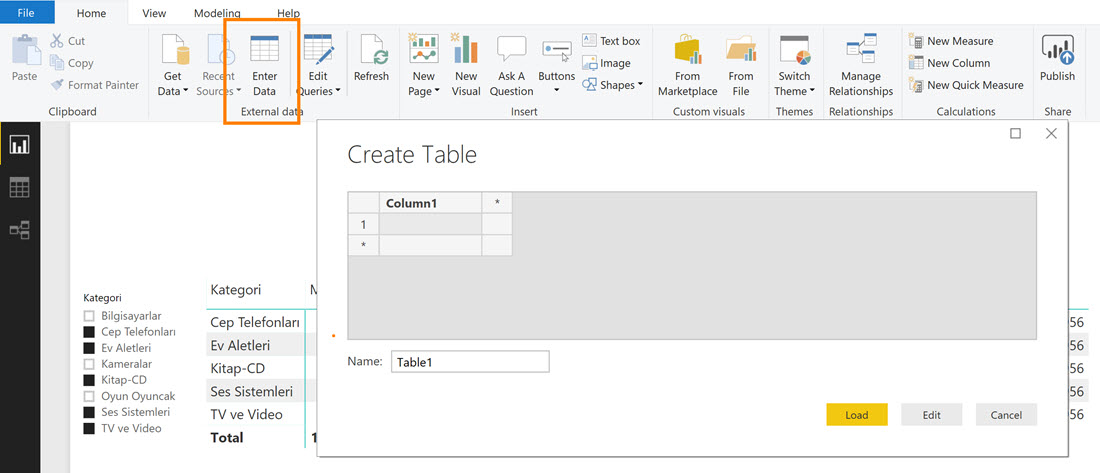Click the table Name input field

470,362
